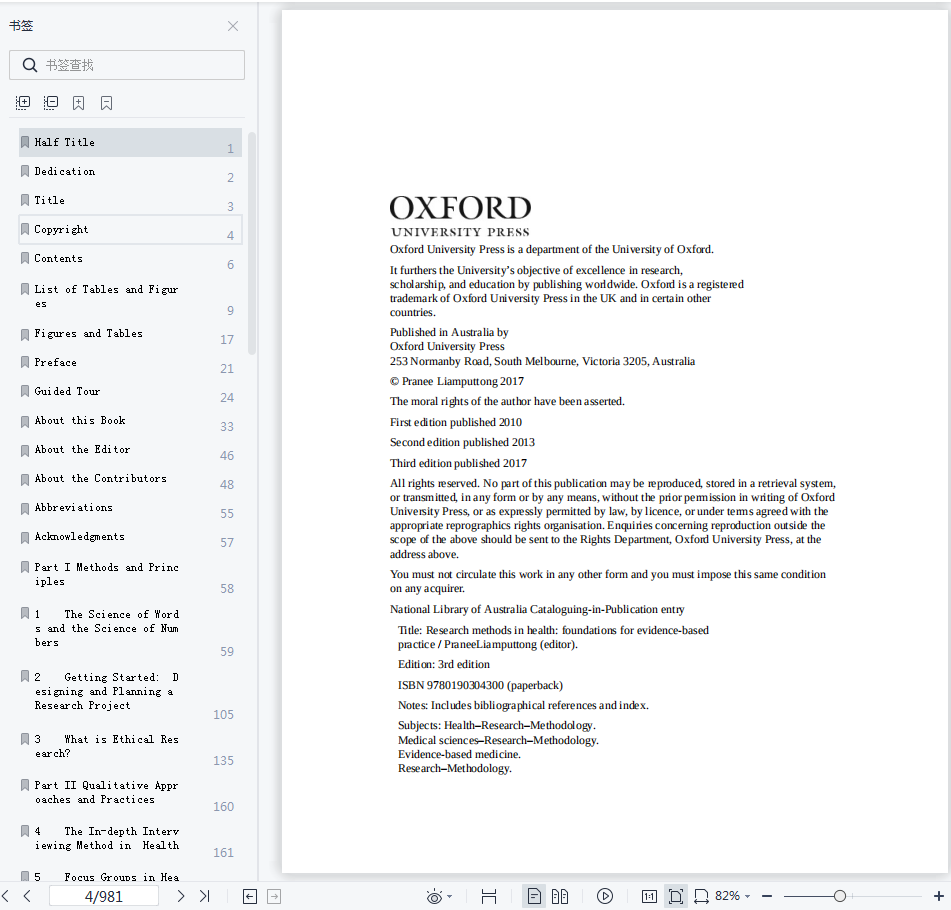Click the bookmark search field

127,65
